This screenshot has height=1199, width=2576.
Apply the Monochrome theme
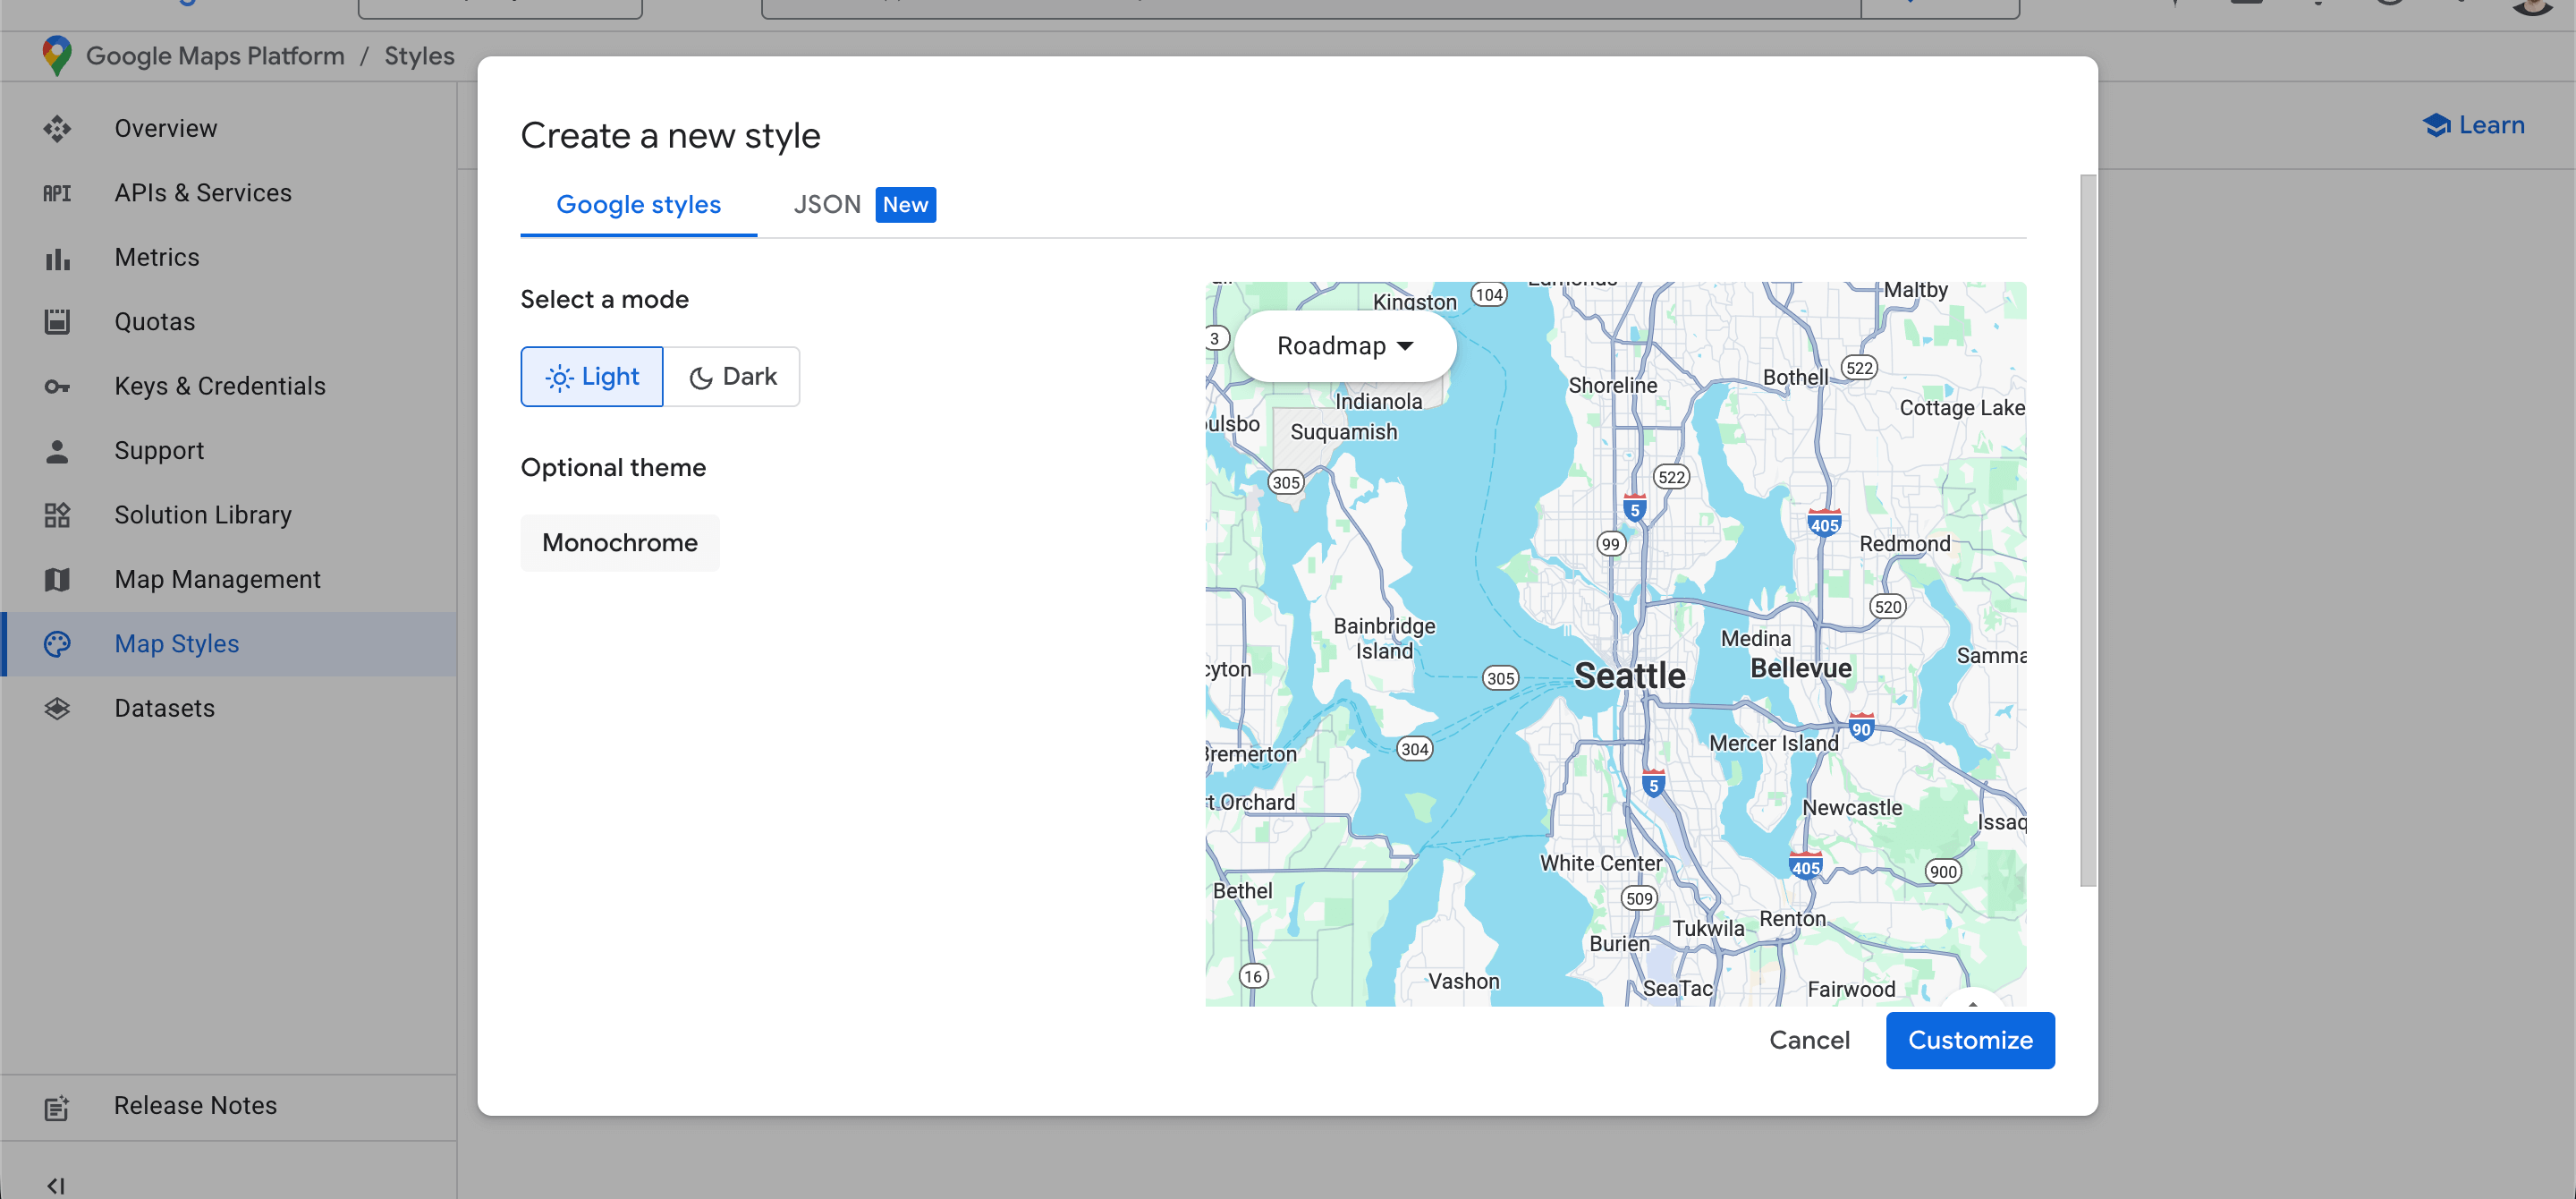pos(620,543)
